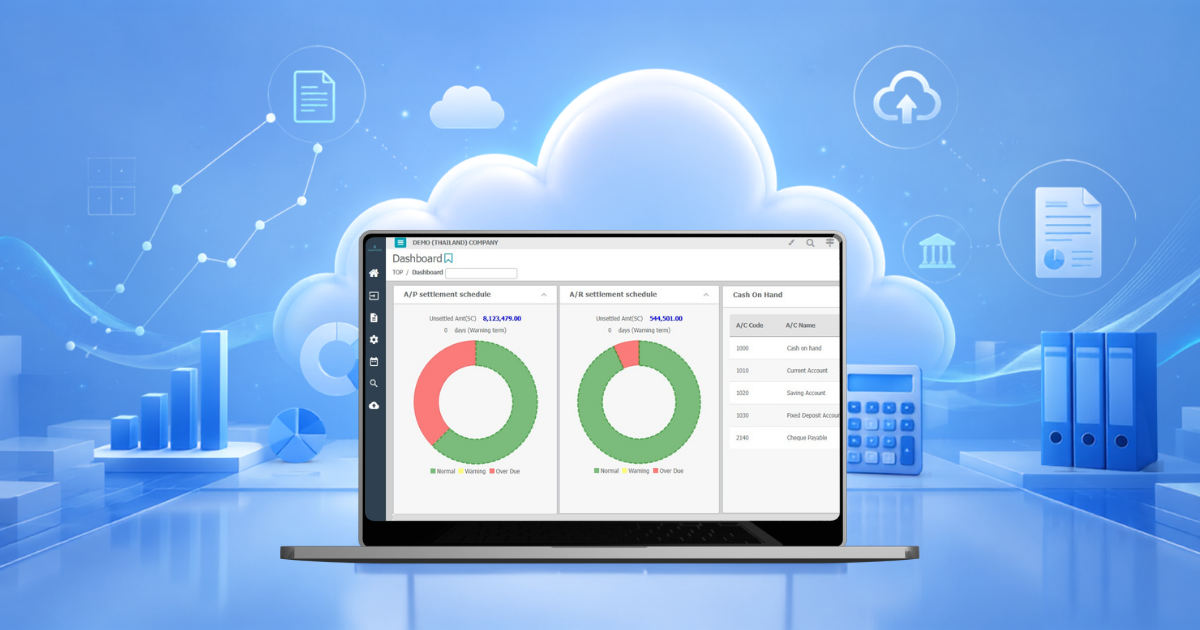The width and height of the screenshot is (1200, 630).
Task: Click the Dashboard breadcrumb link
Action: click(427, 272)
